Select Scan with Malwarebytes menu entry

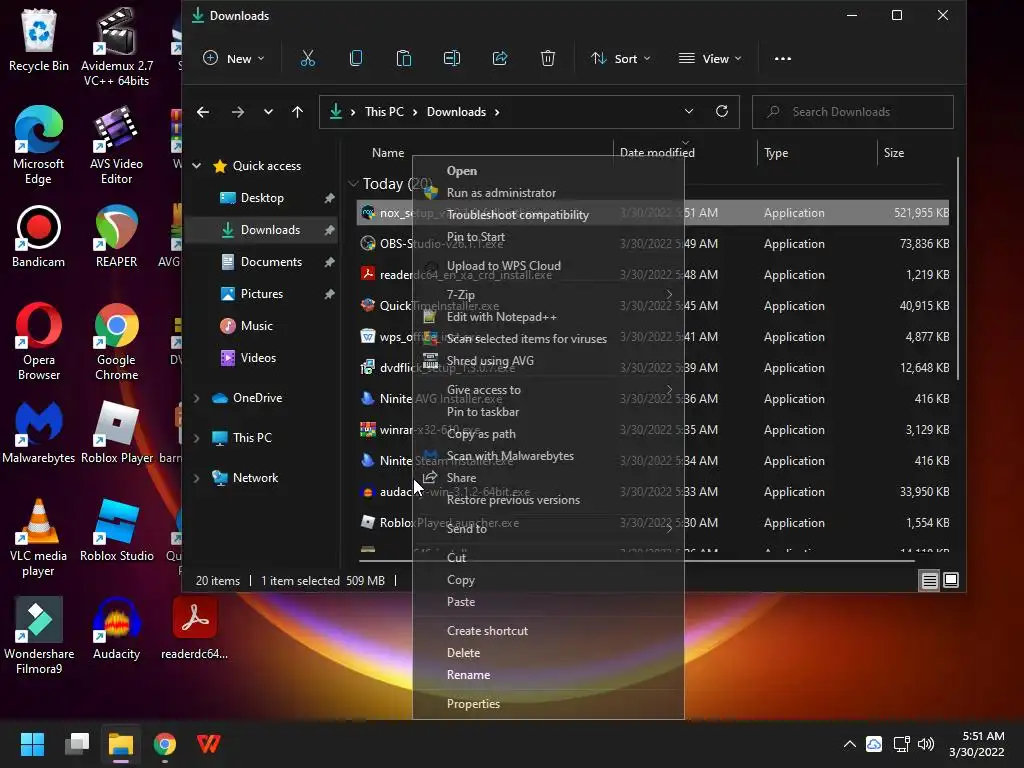click(548, 456)
